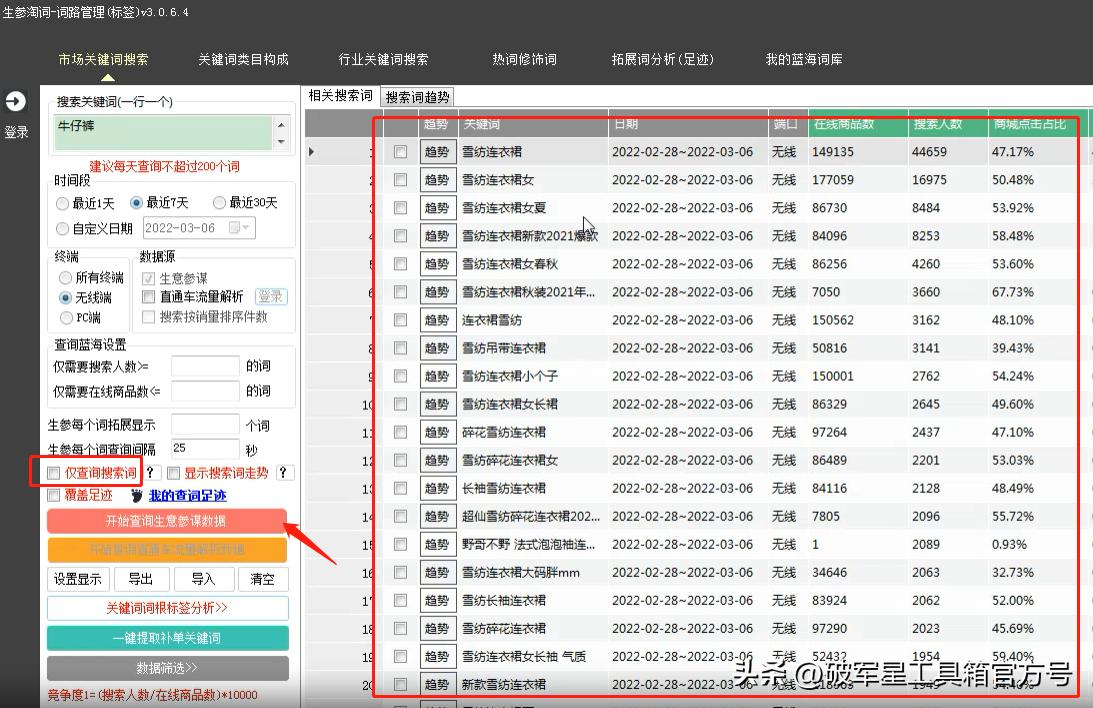Open the 我的查询足迹 link
Image resolution: width=1093 pixels, height=708 pixels.
187,495
